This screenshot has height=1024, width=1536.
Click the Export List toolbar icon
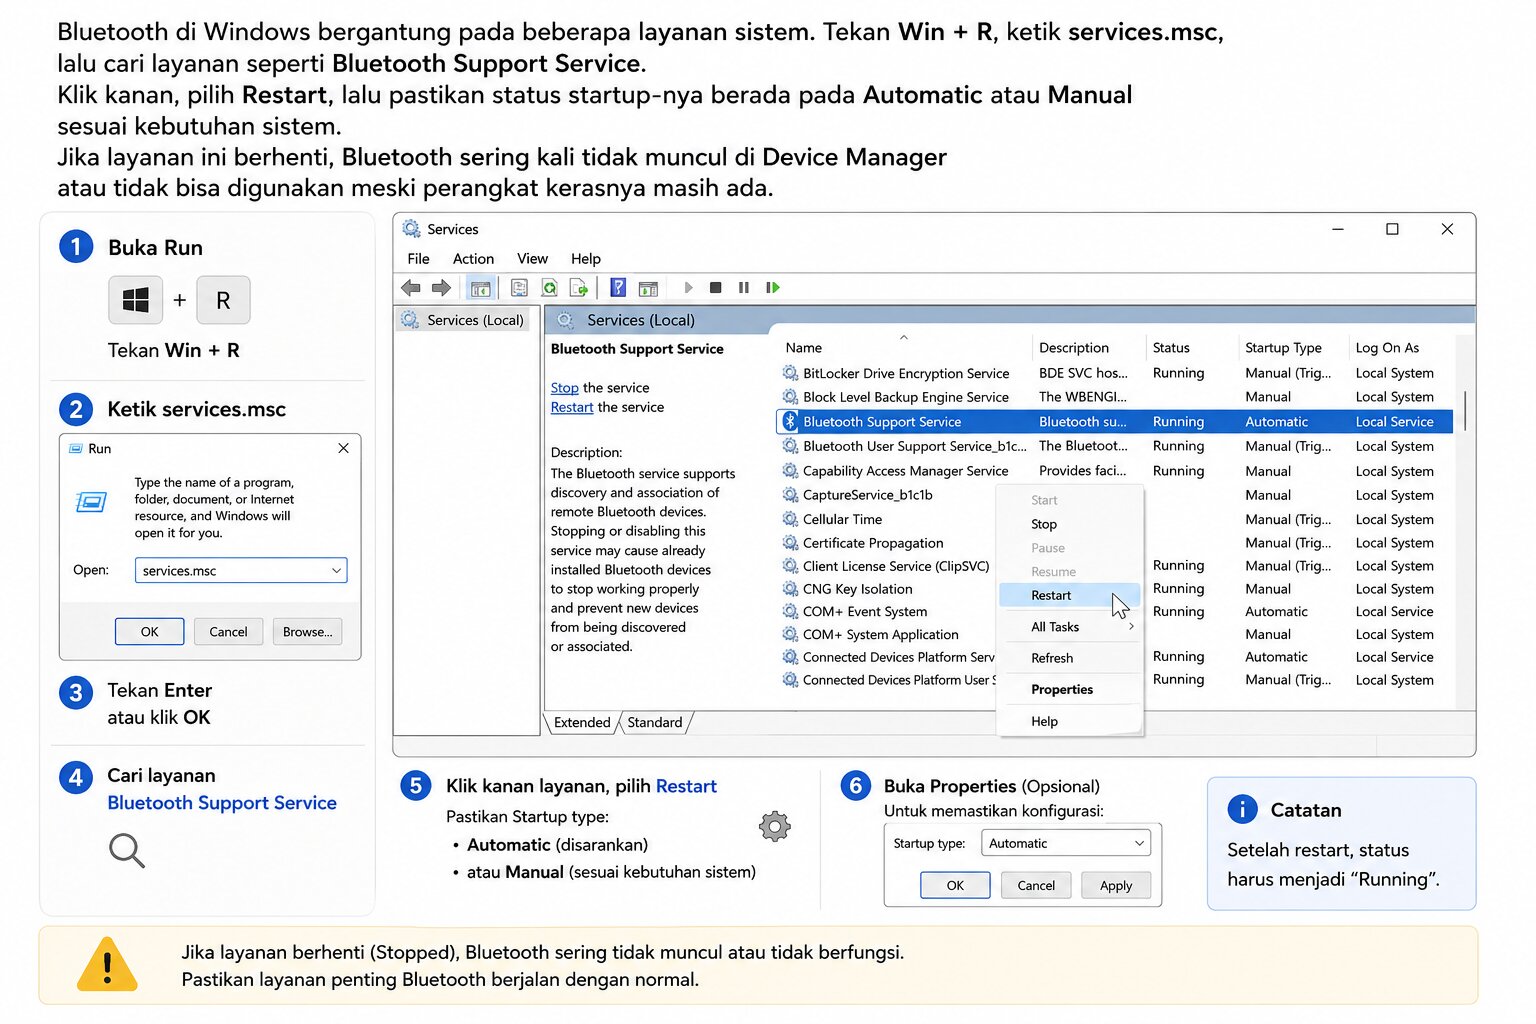tap(579, 288)
